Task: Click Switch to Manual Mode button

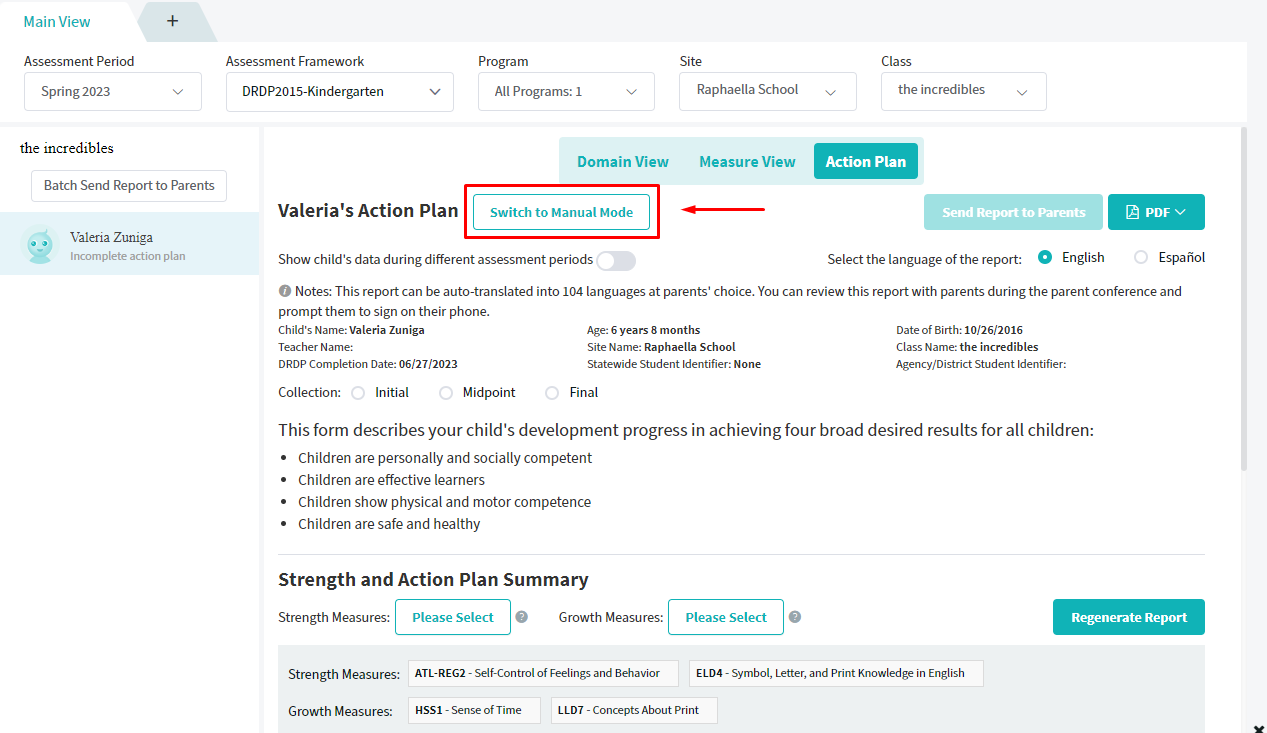Action: click(x=561, y=212)
